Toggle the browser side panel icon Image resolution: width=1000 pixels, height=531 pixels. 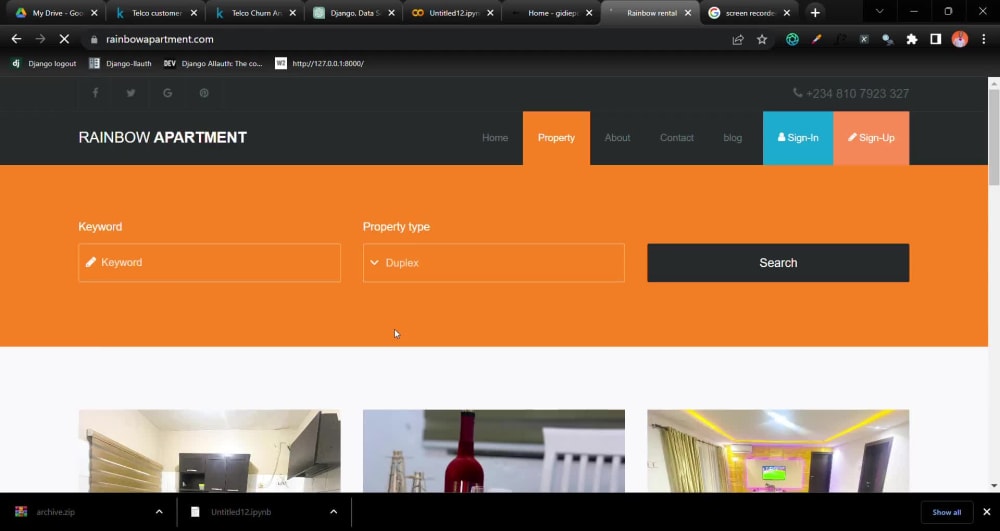pyautogui.click(x=936, y=40)
